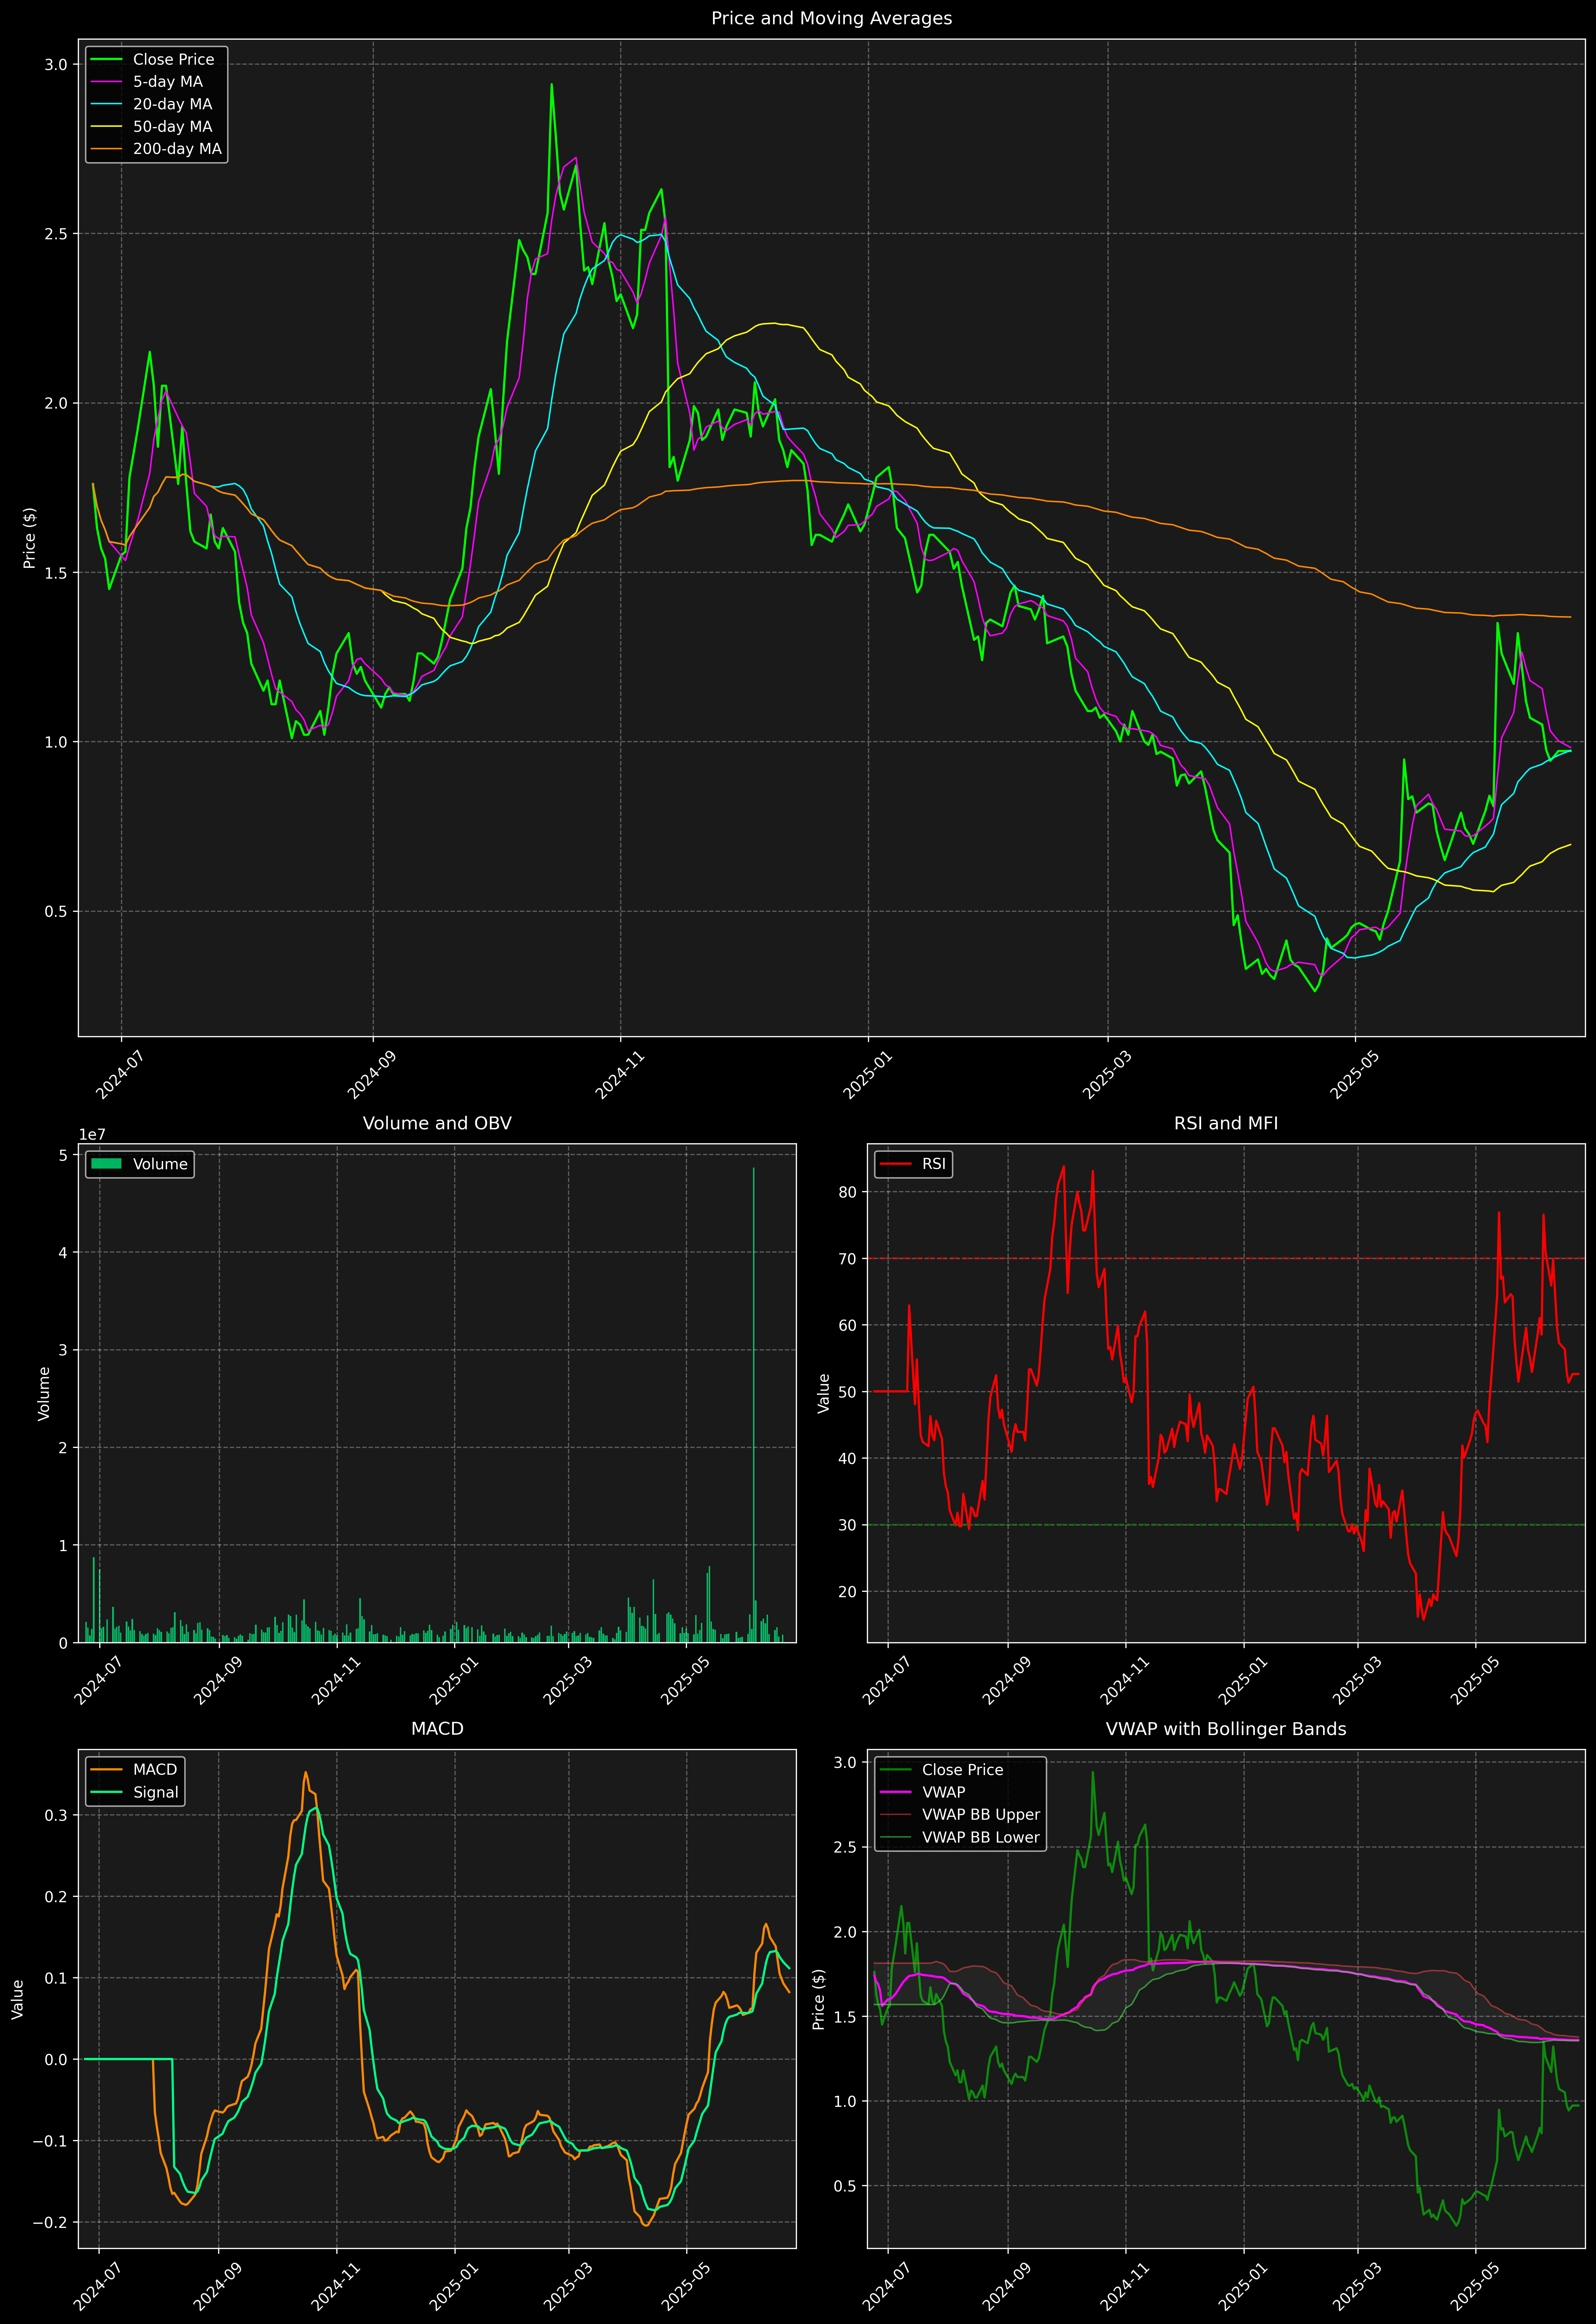Click 'Close Price' label in the VWAP chart legend
Screen dimensions: 1596x2324
(962, 1770)
